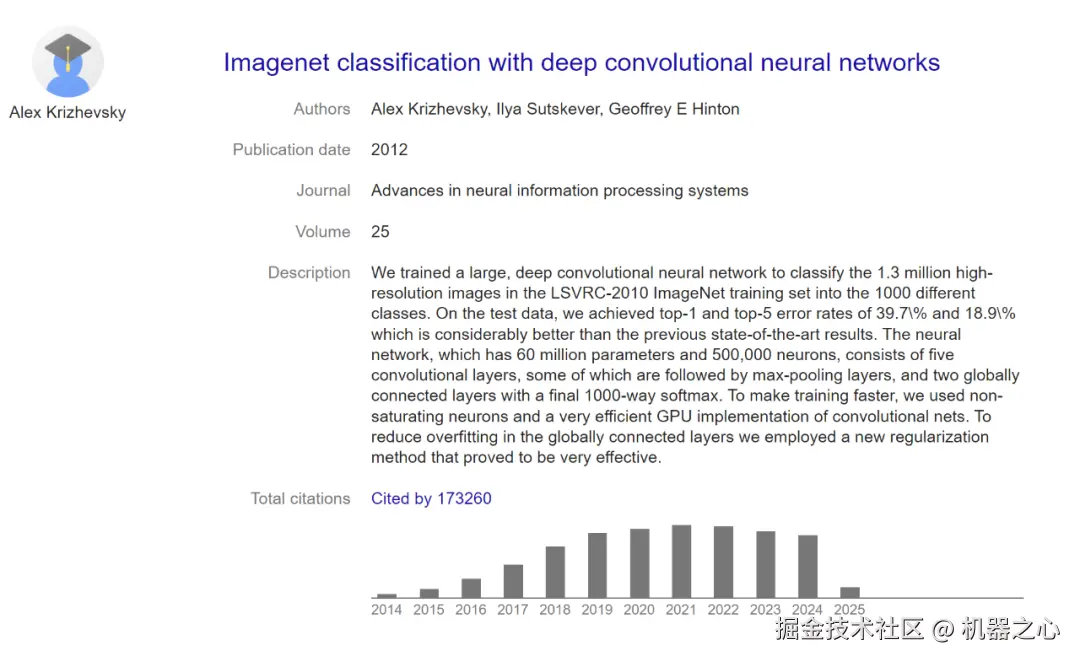Select the 2022 citation bar
Viewport: 1080px width, 662px height.
723,562
